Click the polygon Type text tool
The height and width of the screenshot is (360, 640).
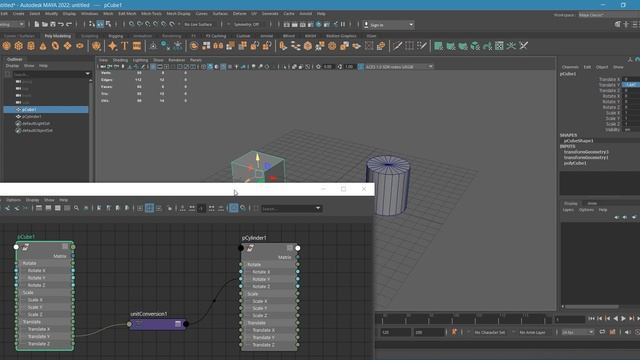point(124,46)
